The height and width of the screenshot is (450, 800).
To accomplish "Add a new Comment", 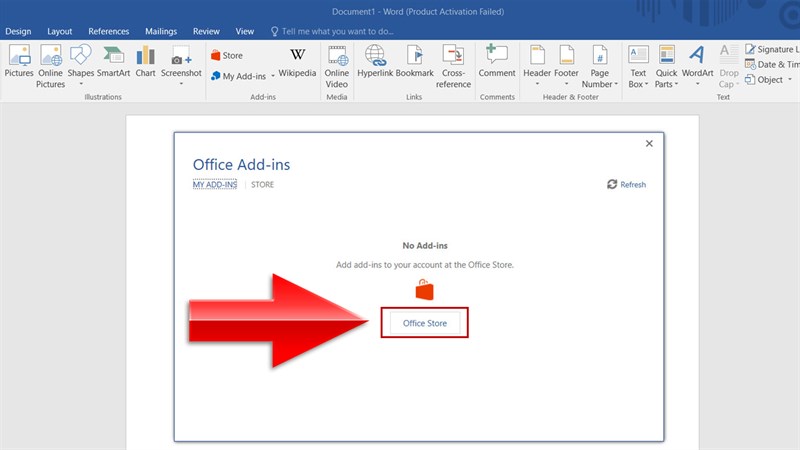I will point(497,61).
